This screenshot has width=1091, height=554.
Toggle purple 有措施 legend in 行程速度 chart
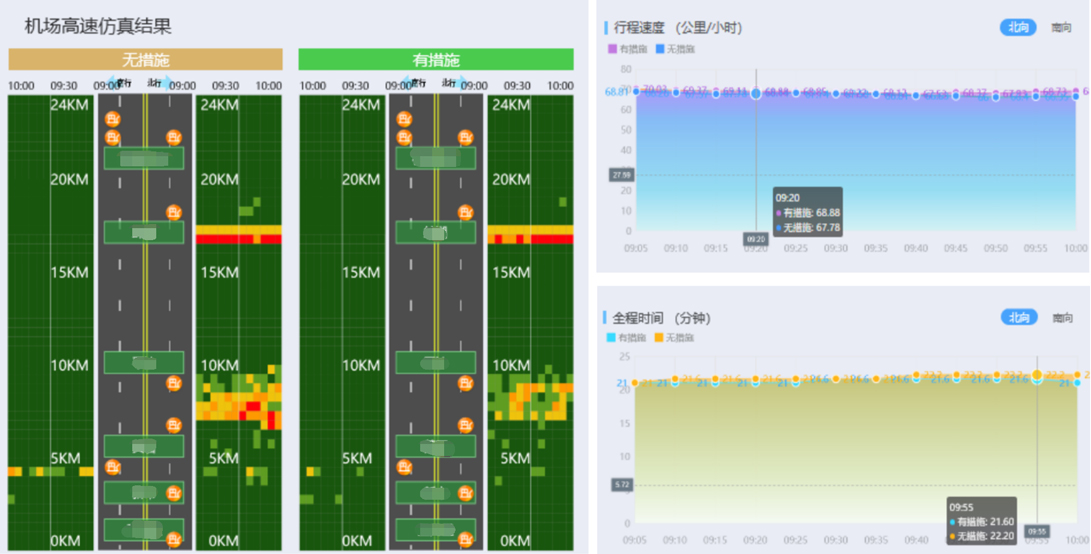tap(626, 49)
